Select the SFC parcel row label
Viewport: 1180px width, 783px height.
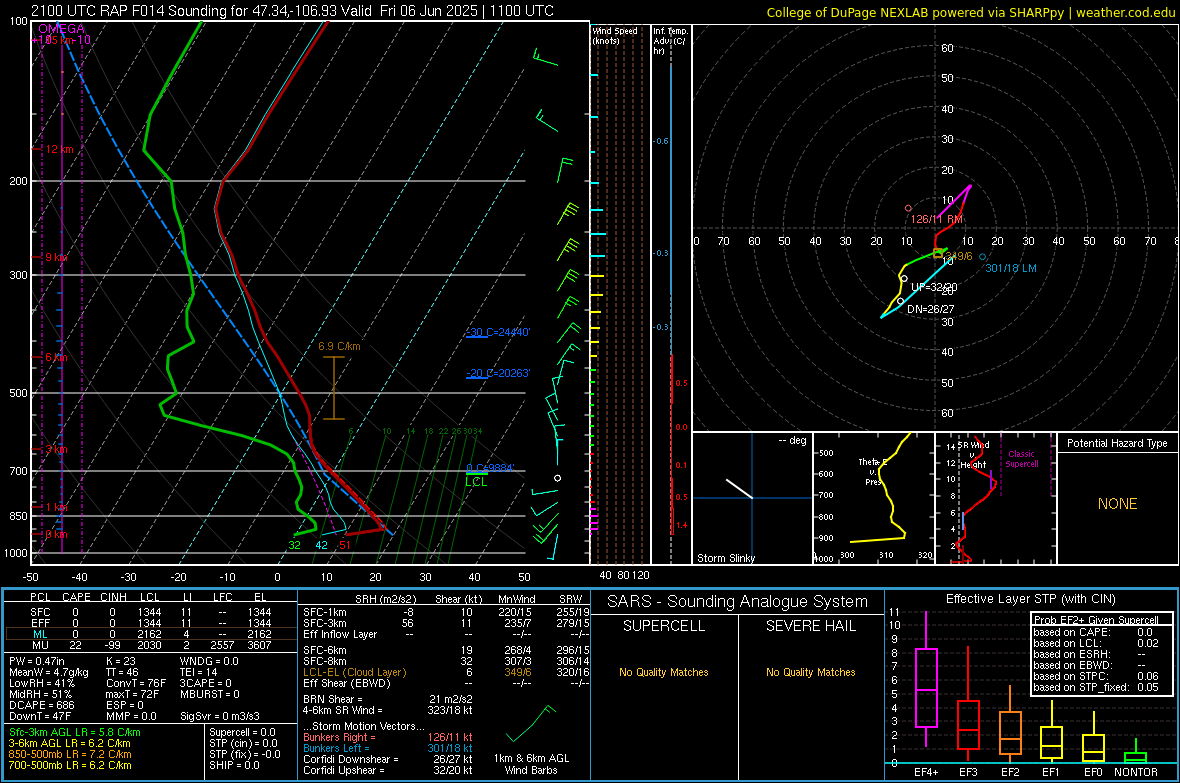[x=40, y=612]
